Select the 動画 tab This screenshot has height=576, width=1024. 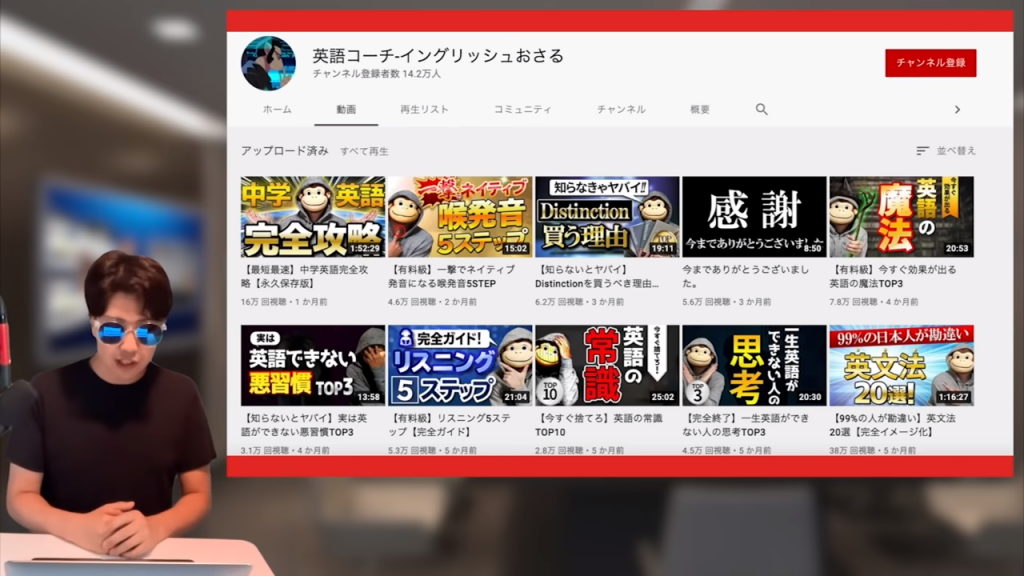(346, 109)
